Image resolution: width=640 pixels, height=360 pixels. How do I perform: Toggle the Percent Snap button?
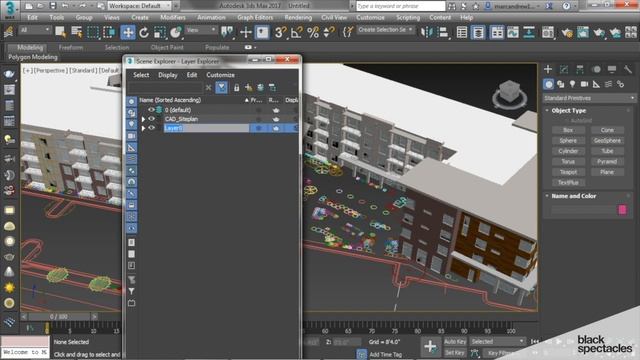[x=313, y=32]
